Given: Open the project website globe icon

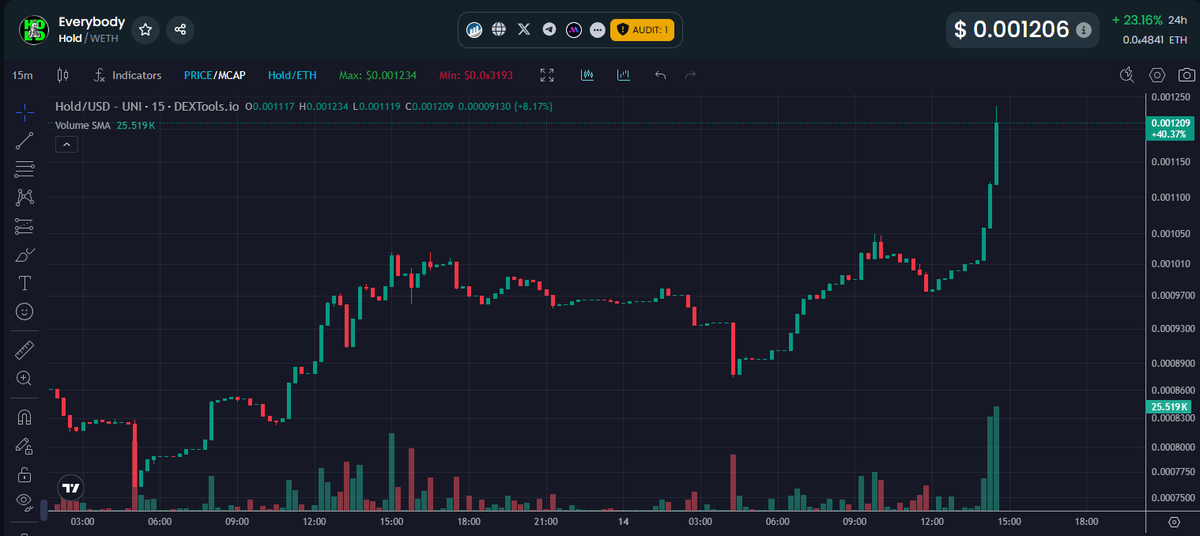Looking at the screenshot, I should pyautogui.click(x=499, y=30).
